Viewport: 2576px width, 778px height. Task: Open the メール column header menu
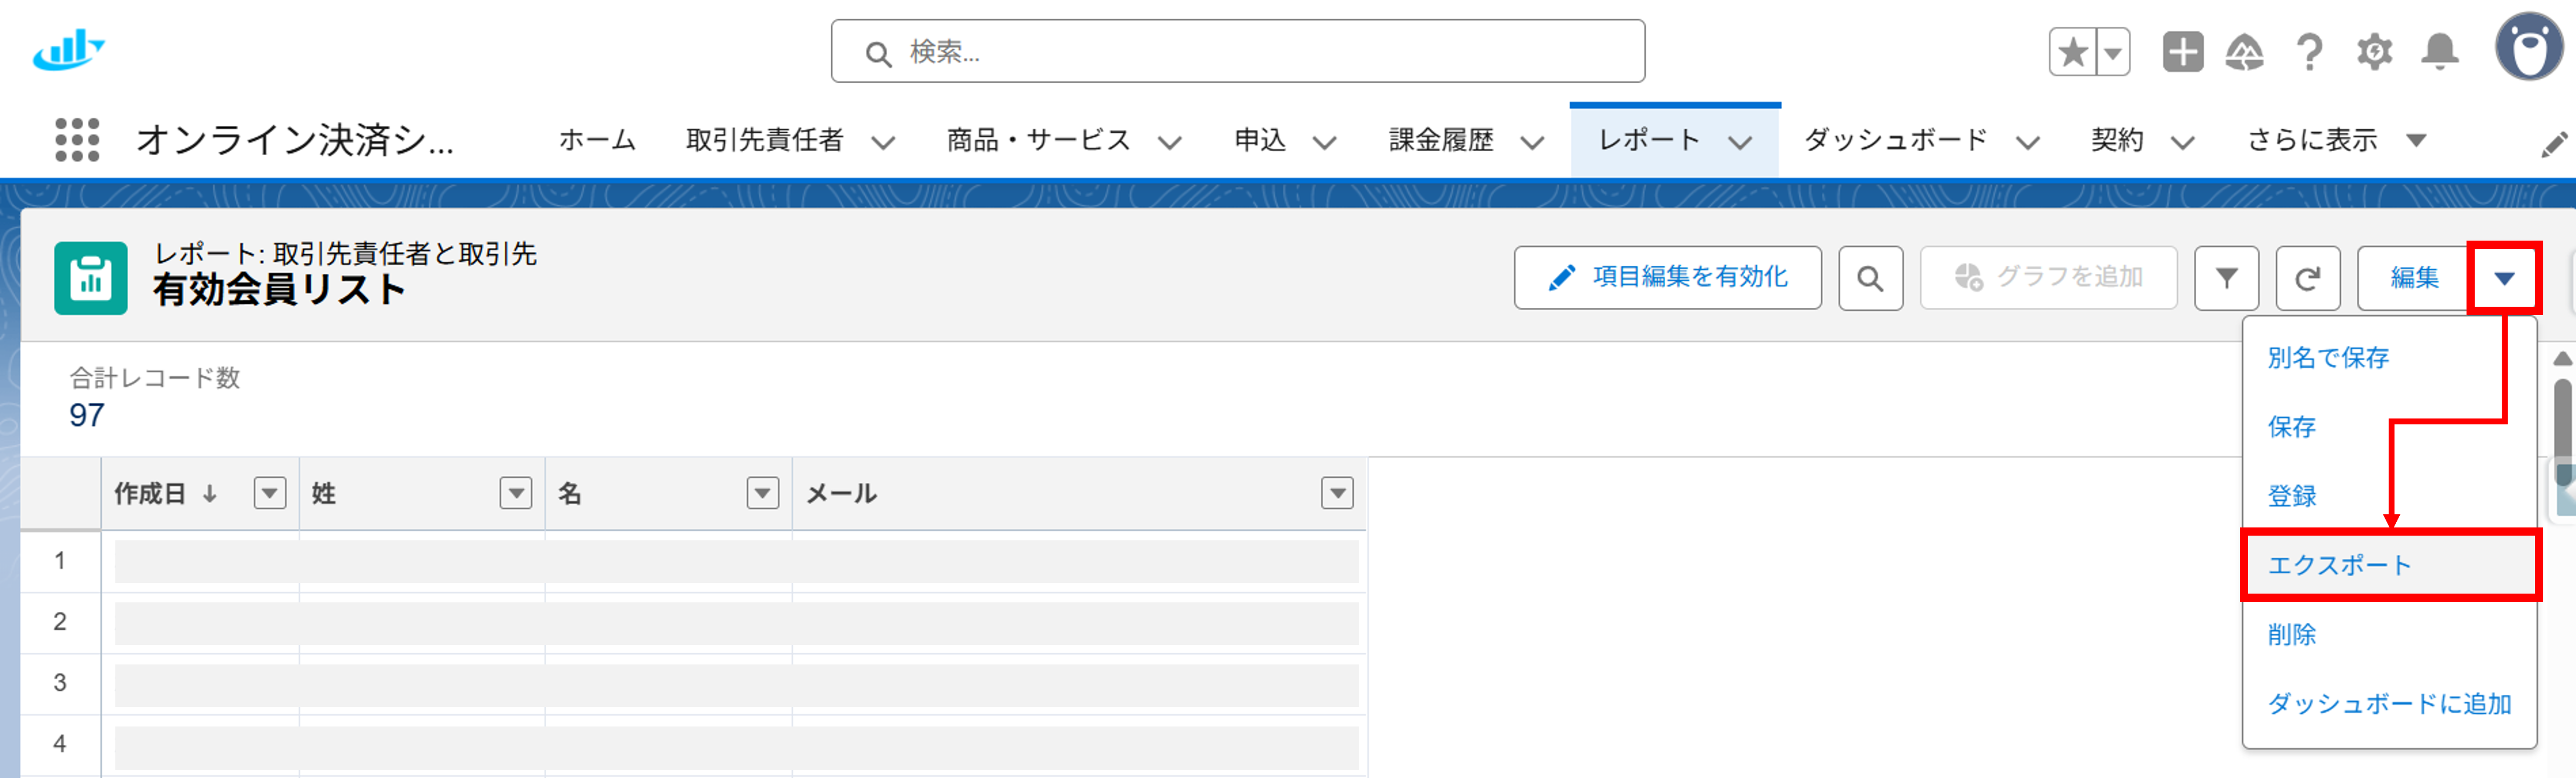(1337, 492)
